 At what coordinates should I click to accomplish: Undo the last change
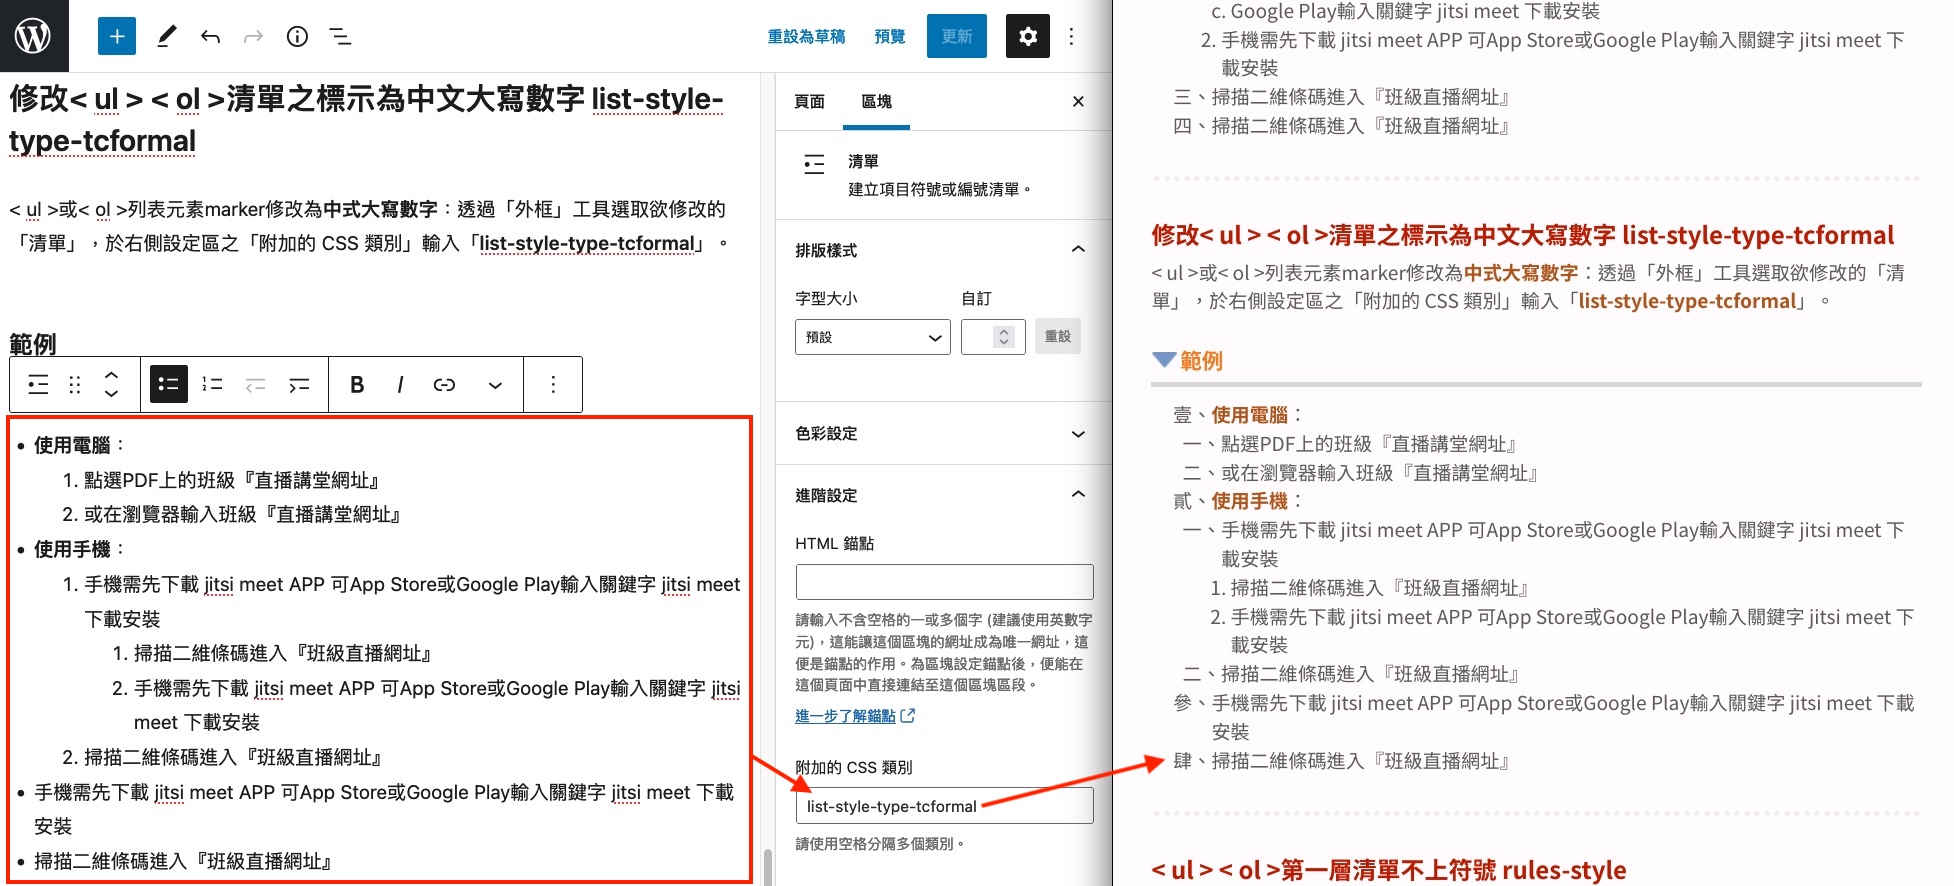coord(210,37)
